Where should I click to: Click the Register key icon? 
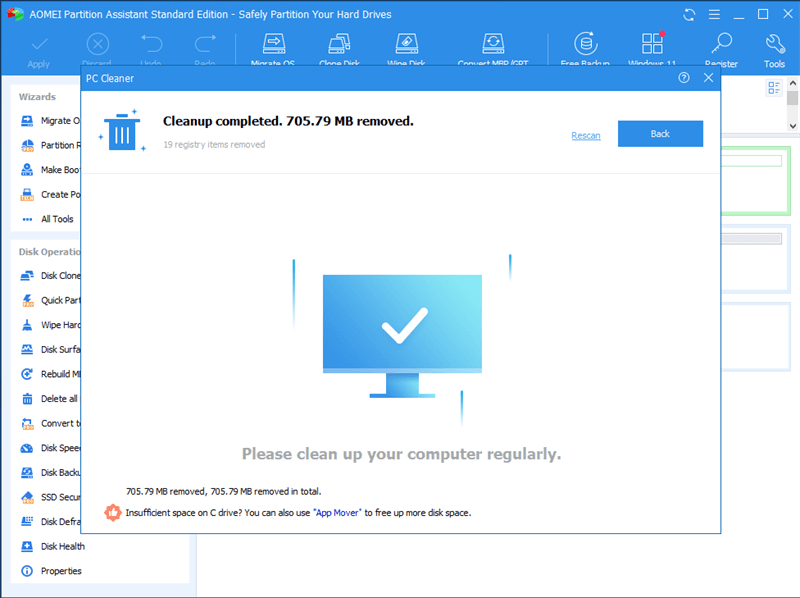click(x=721, y=44)
